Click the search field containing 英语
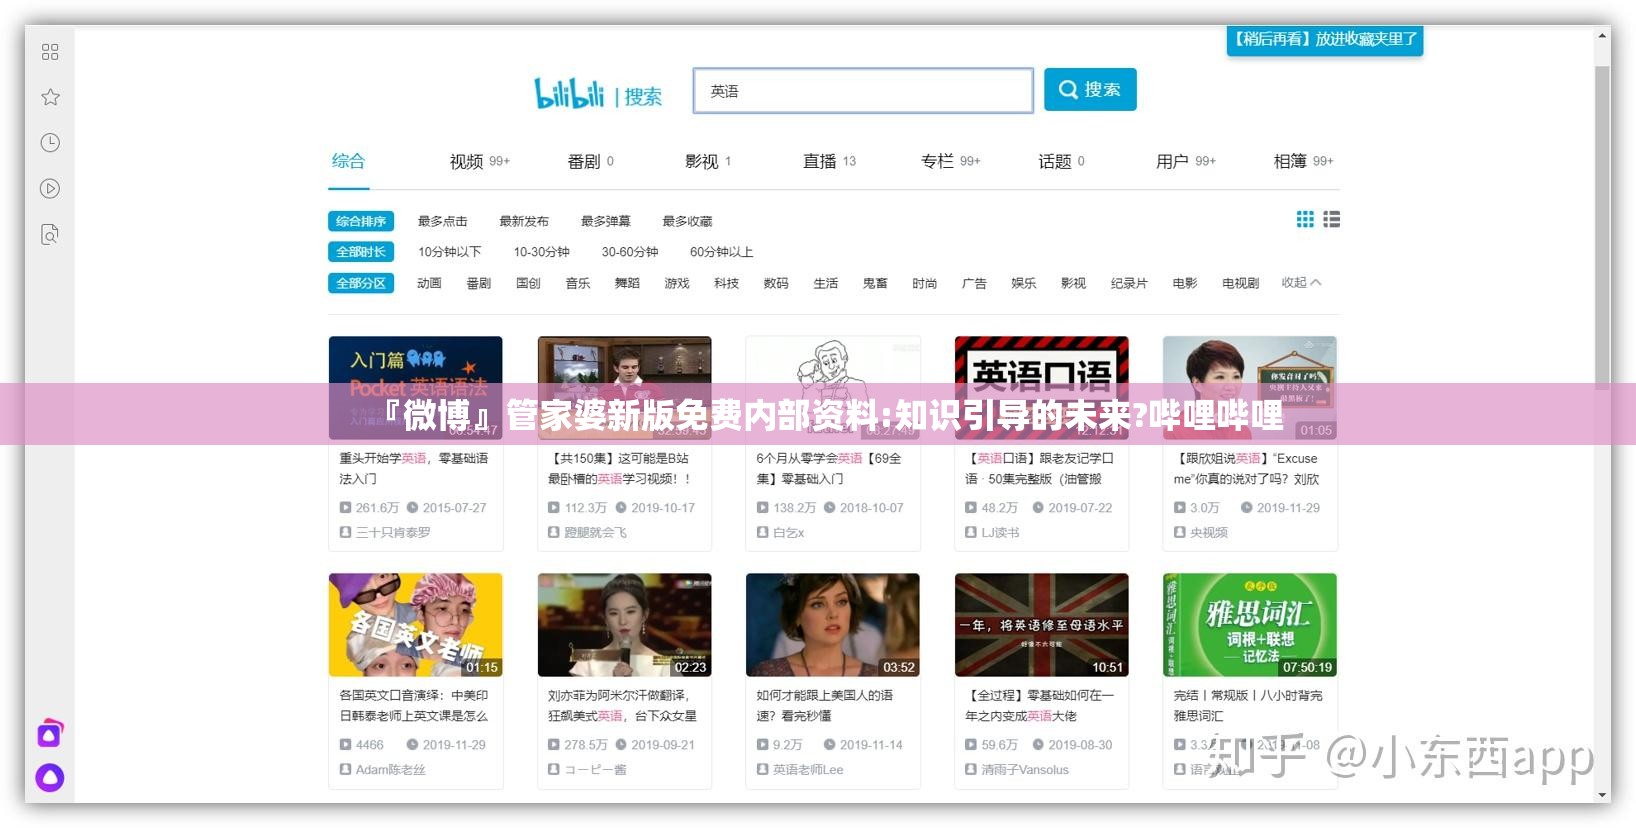 click(x=863, y=91)
